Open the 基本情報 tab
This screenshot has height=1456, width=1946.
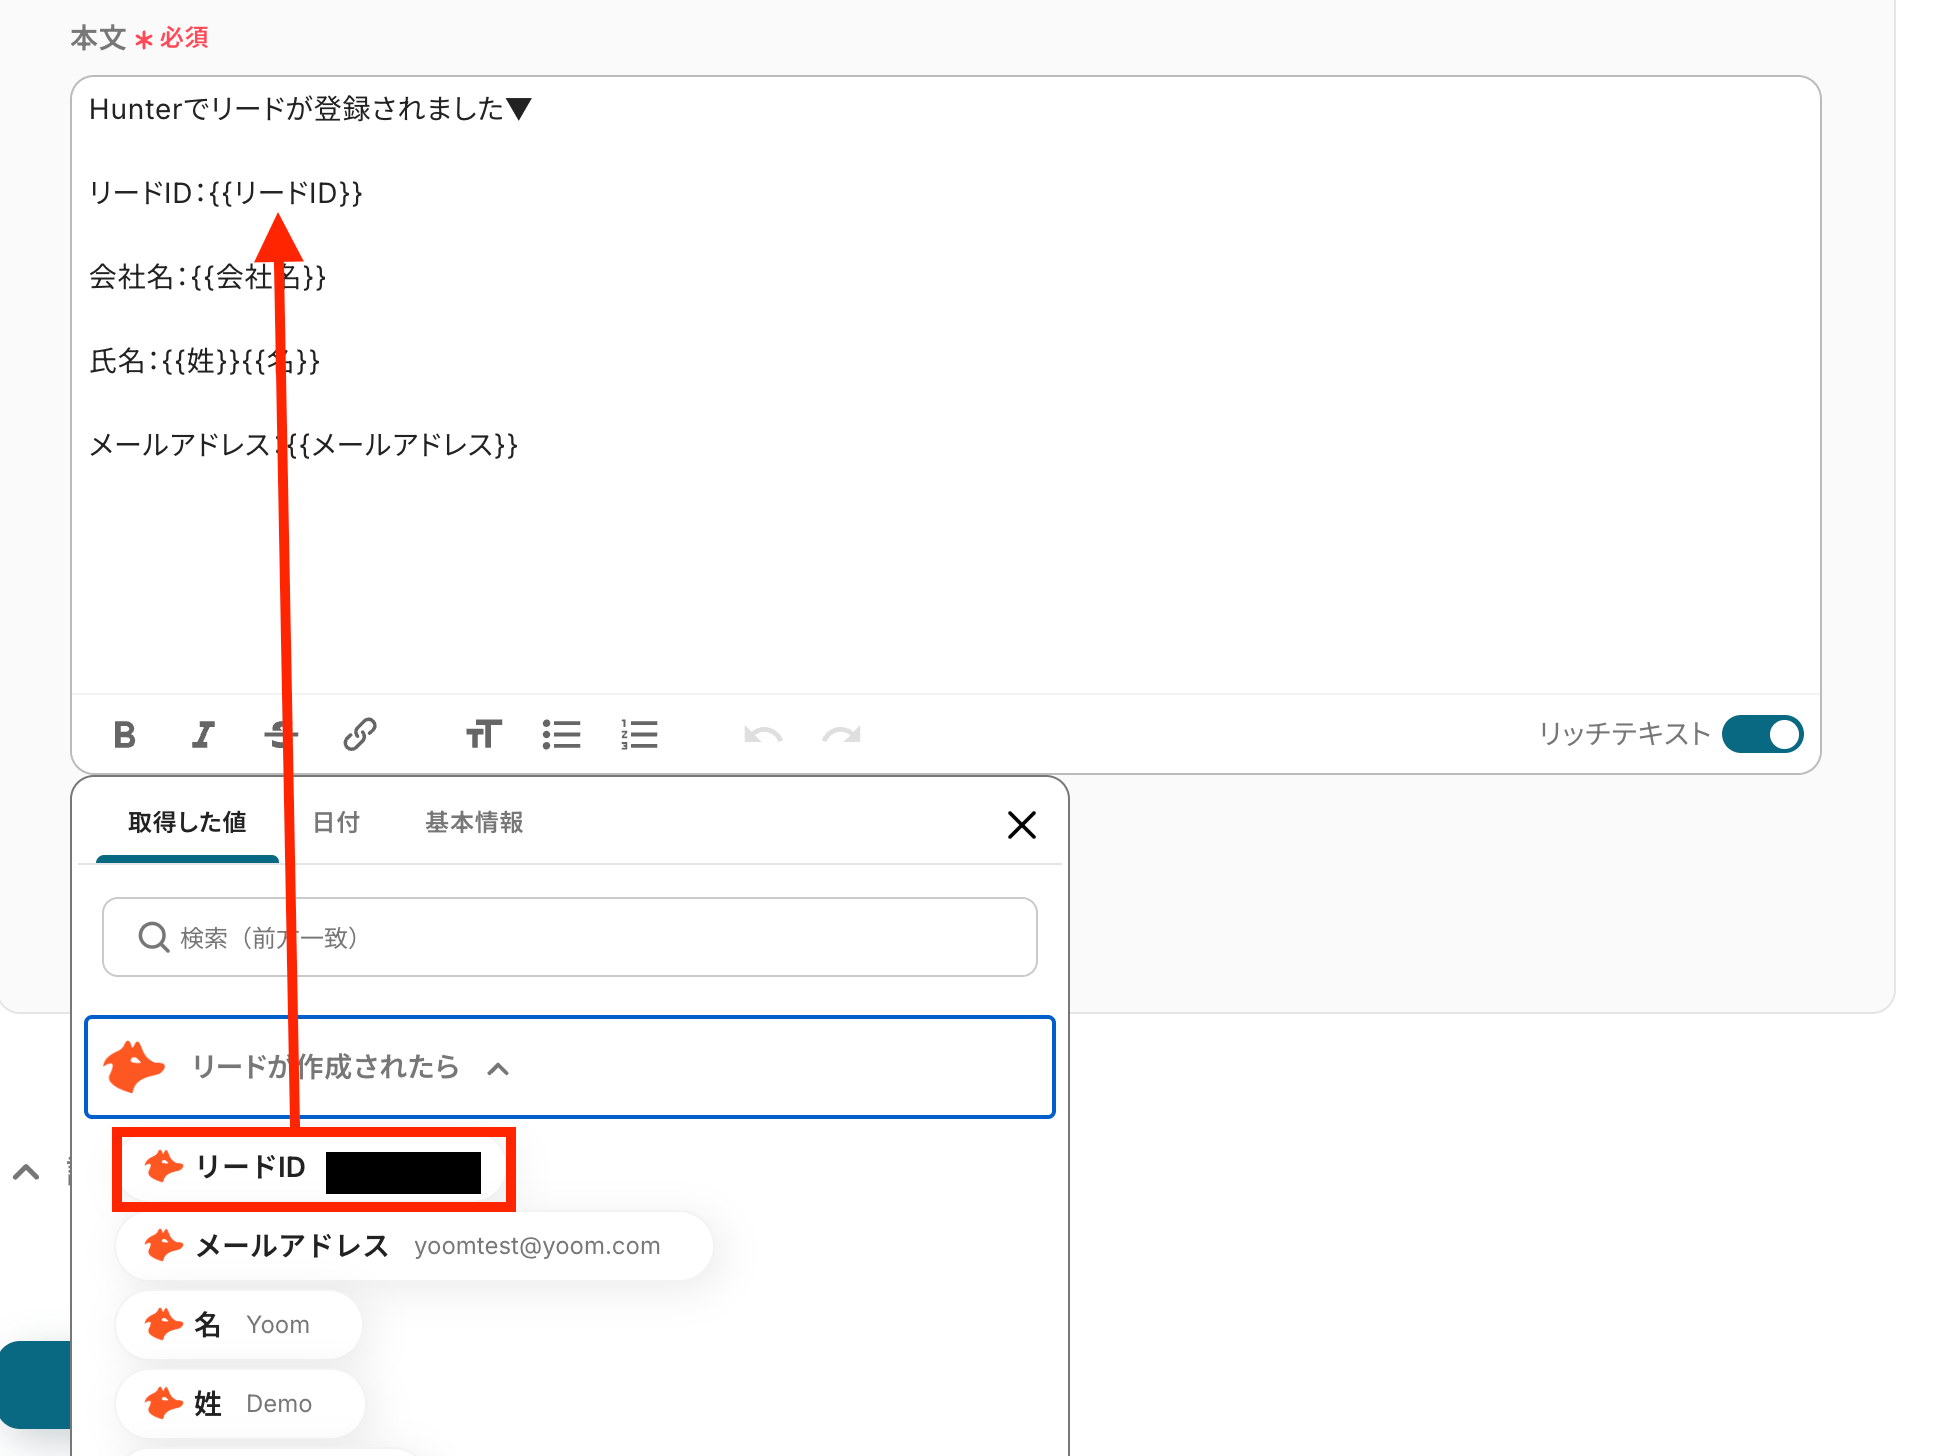pyautogui.click(x=474, y=823)
